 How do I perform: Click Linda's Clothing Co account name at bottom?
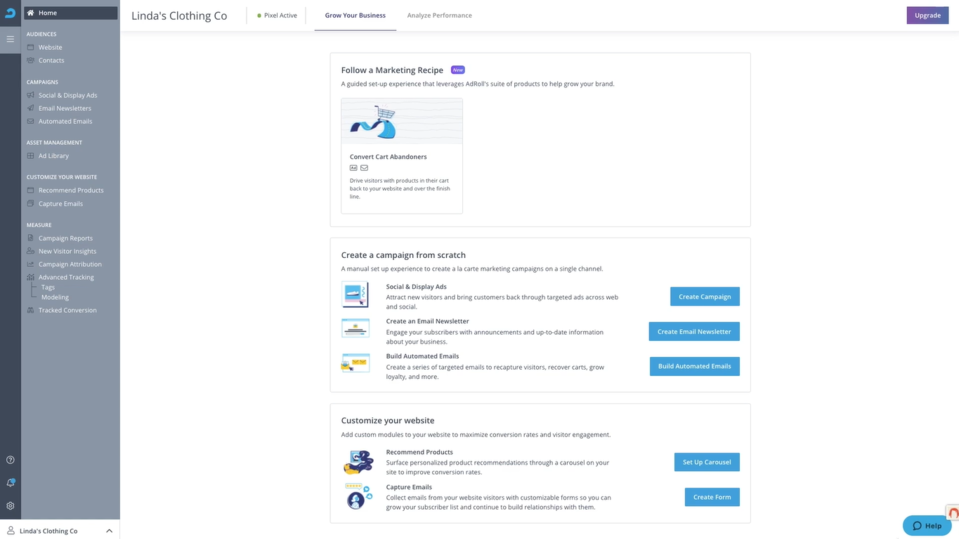click(x=48, y=531)
